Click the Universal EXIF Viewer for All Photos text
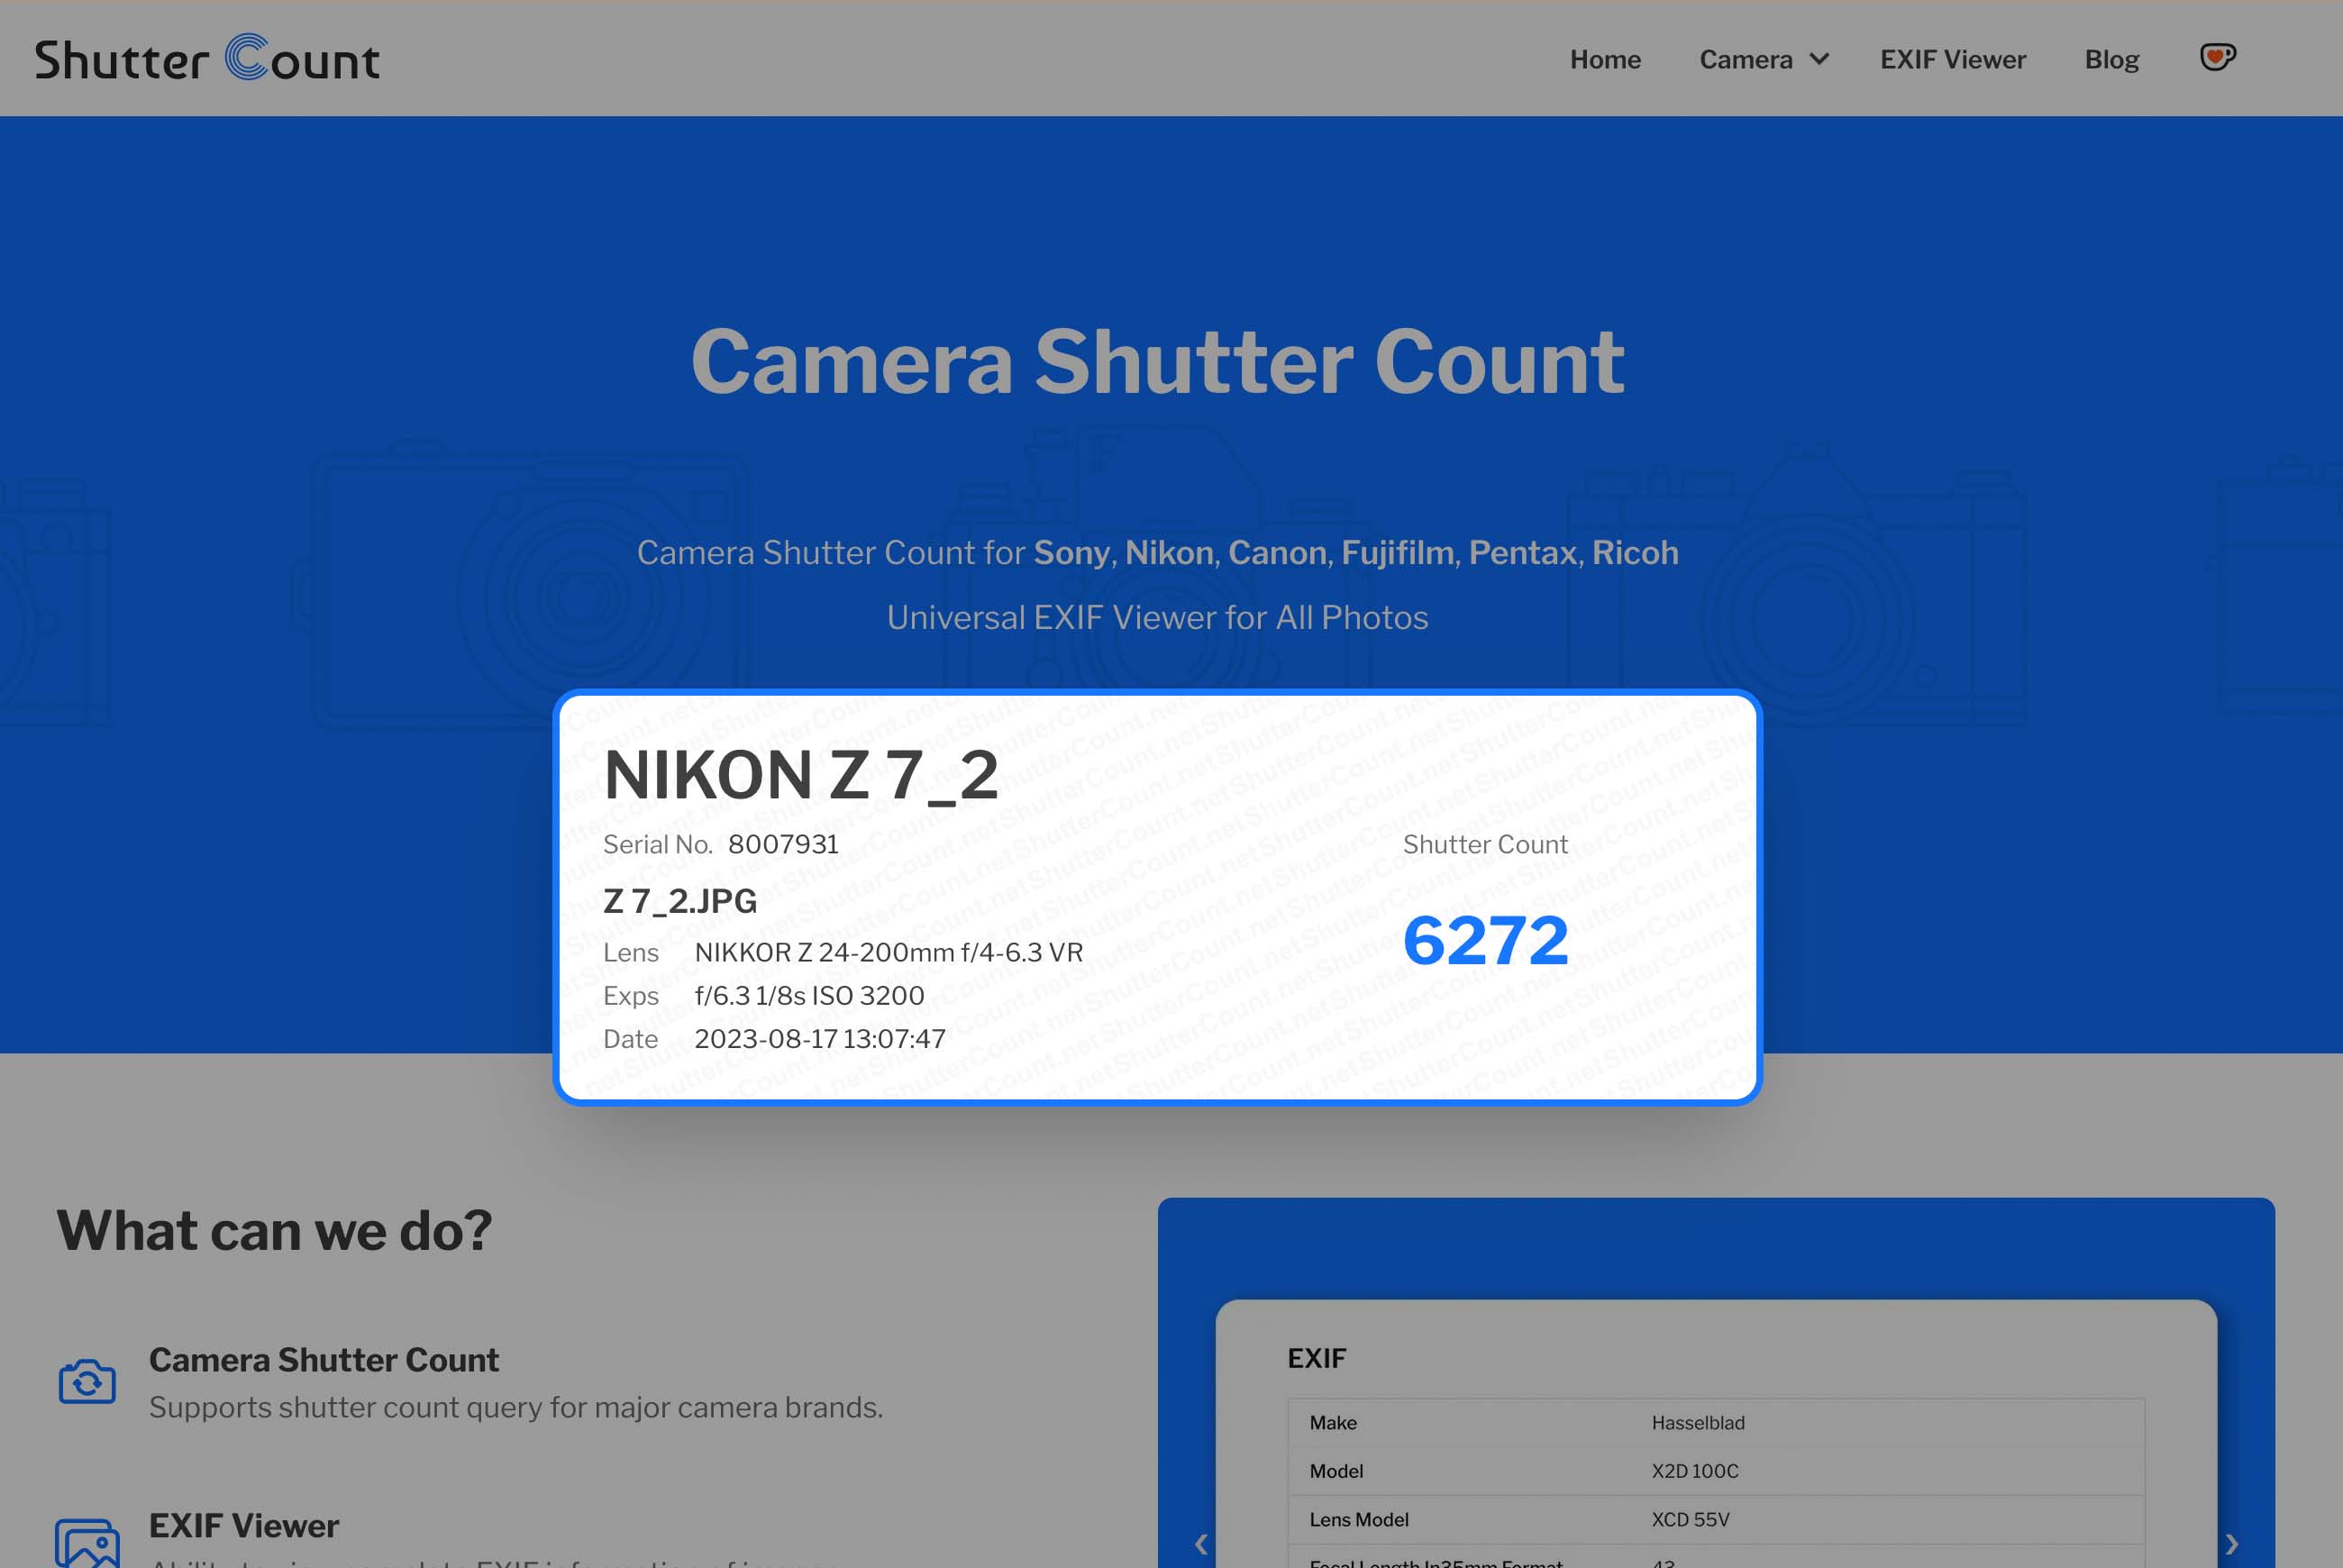The width and height of the screenshot is (2343, 1568). (1157, 617)
